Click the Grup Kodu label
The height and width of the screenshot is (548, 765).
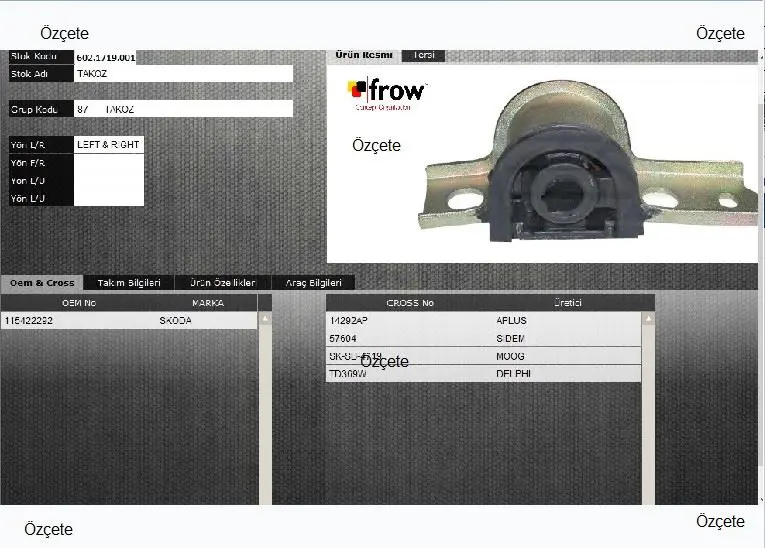click(x=34, y=109)
